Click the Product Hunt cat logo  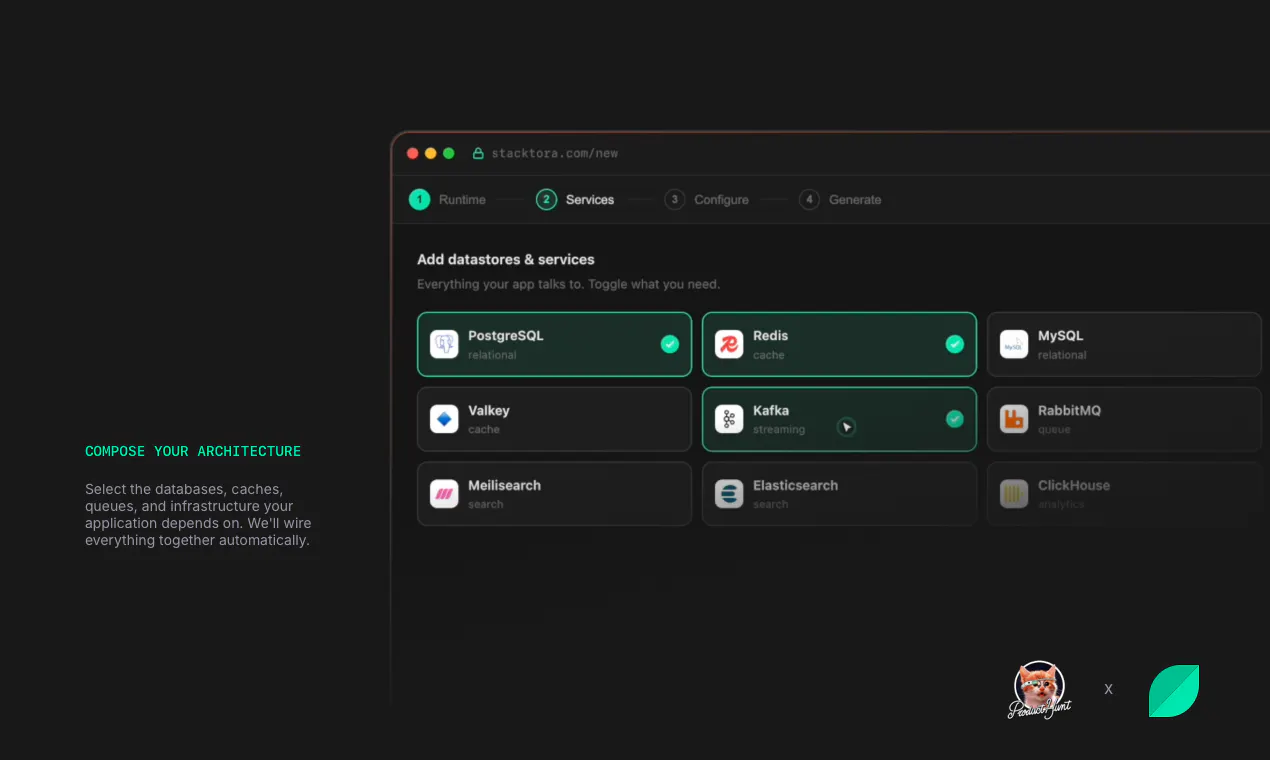[x=1039, y=690]
